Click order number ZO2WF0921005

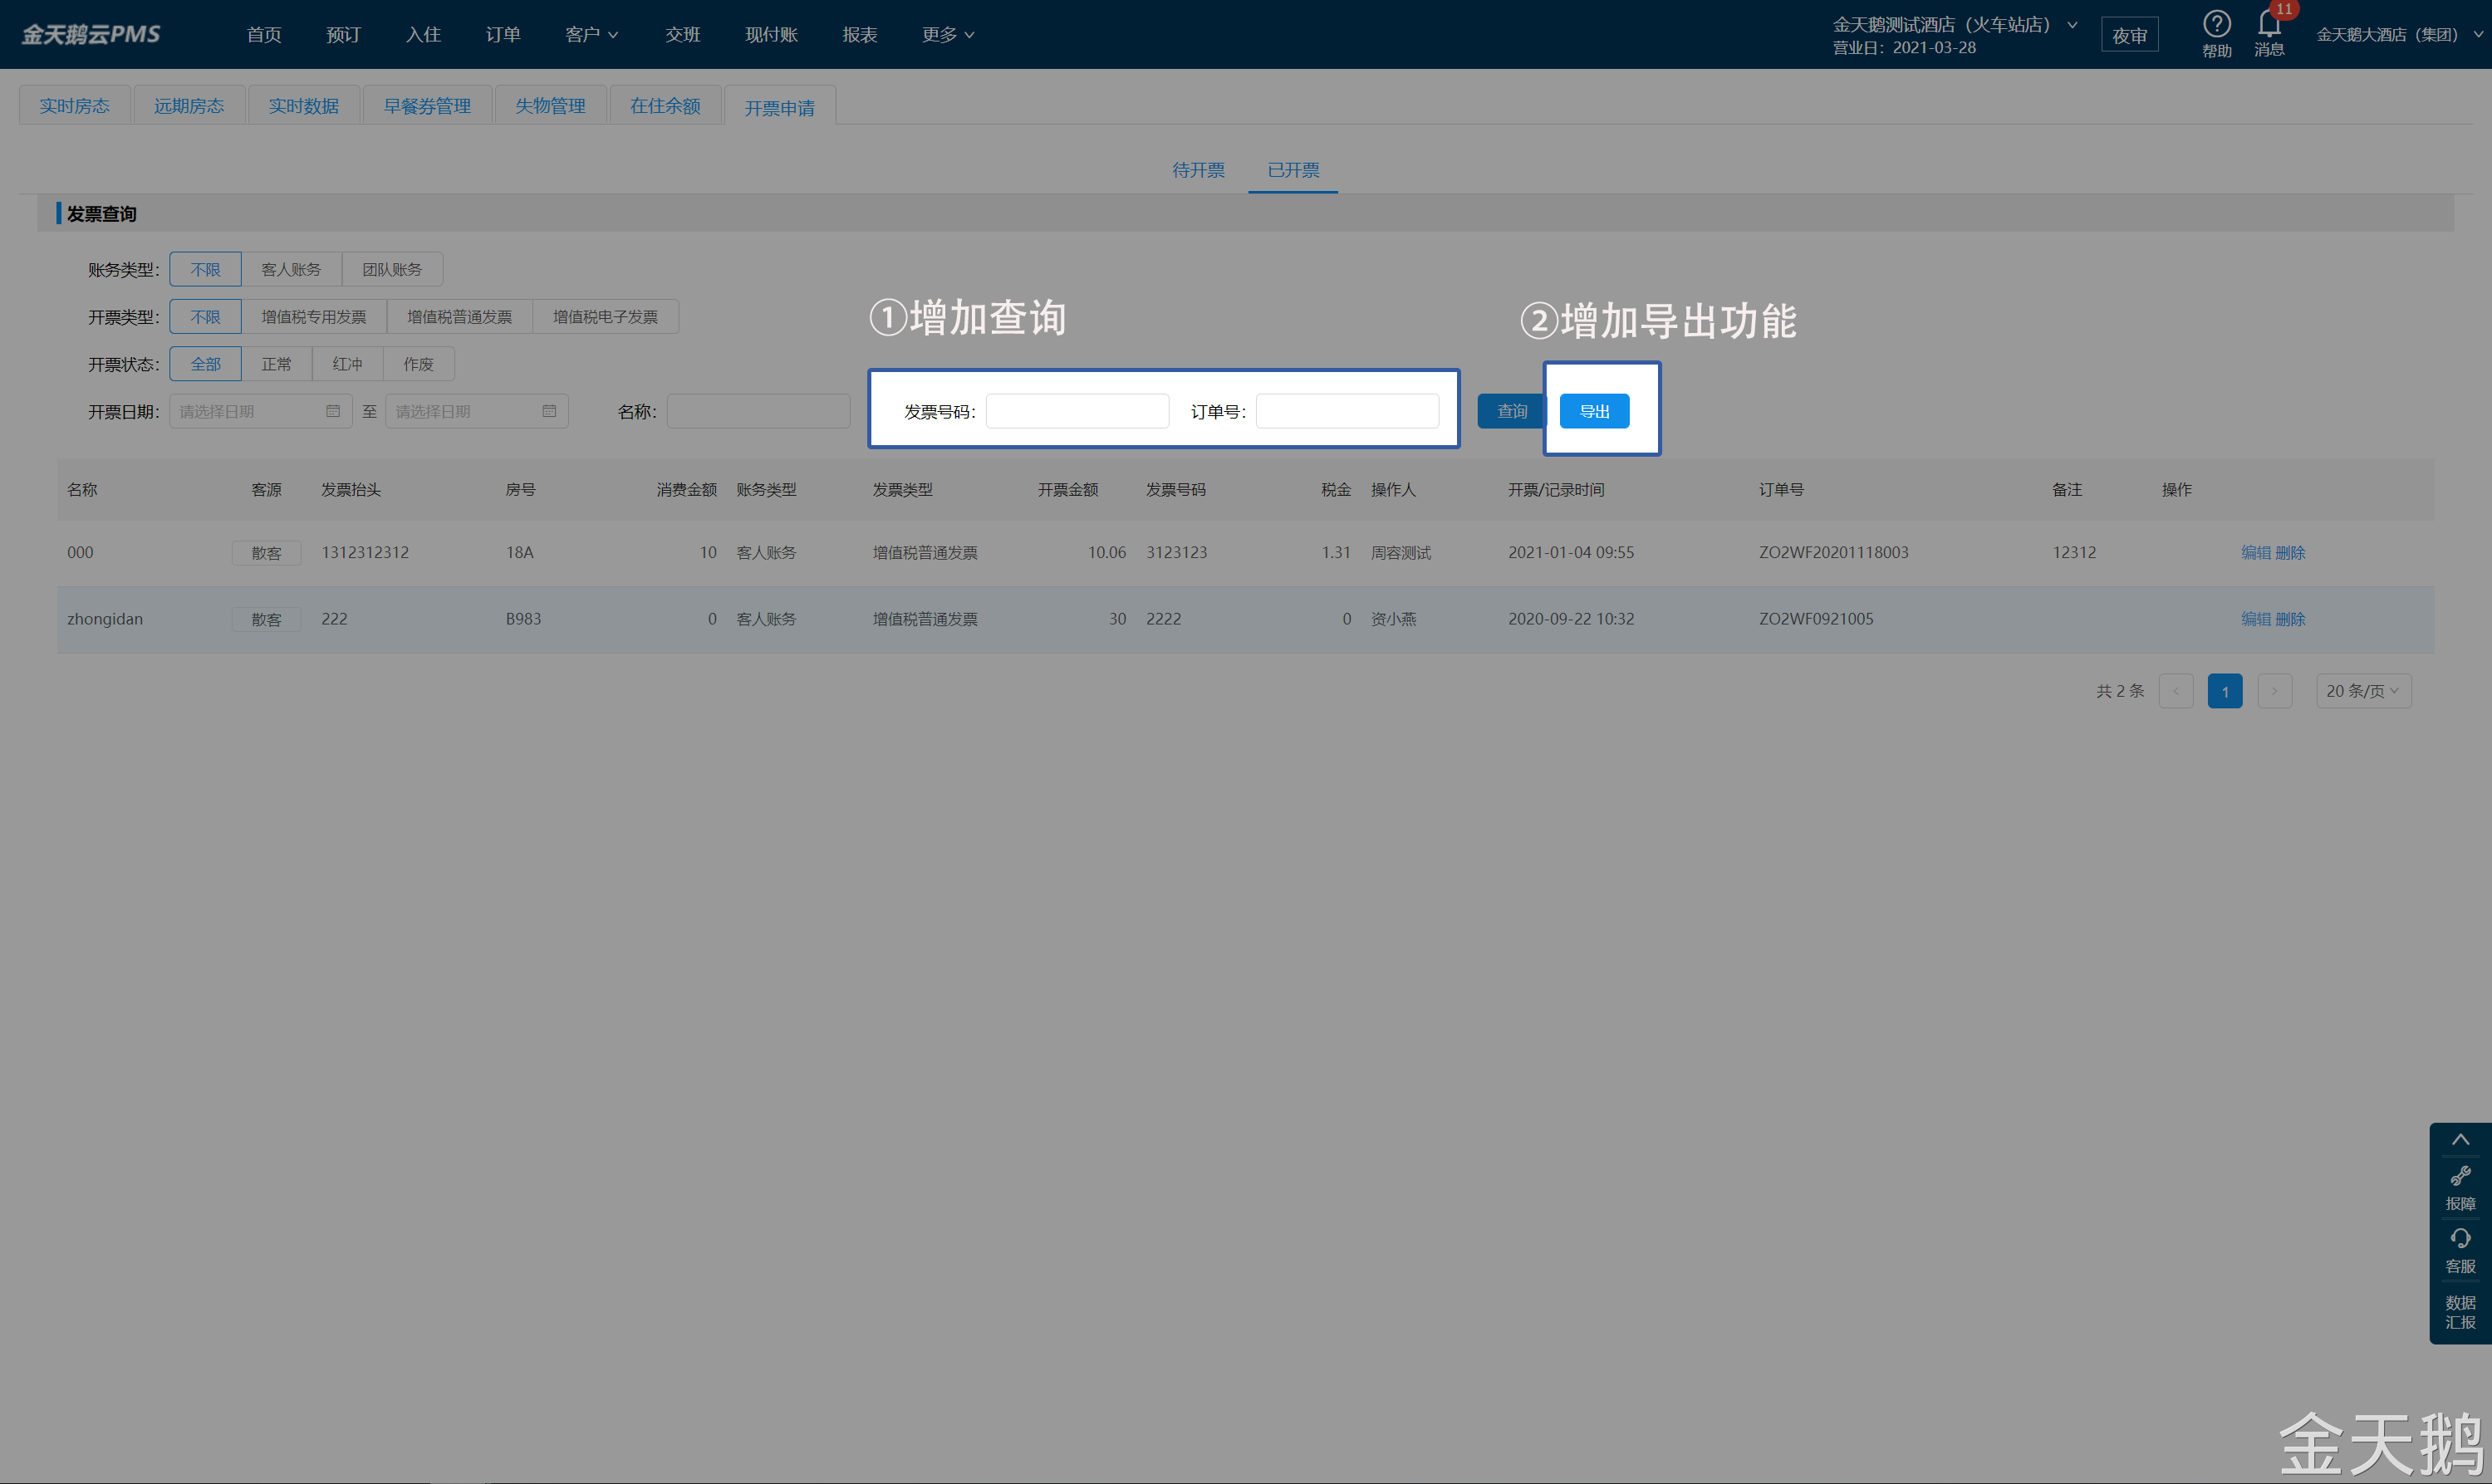point(1816,619)
